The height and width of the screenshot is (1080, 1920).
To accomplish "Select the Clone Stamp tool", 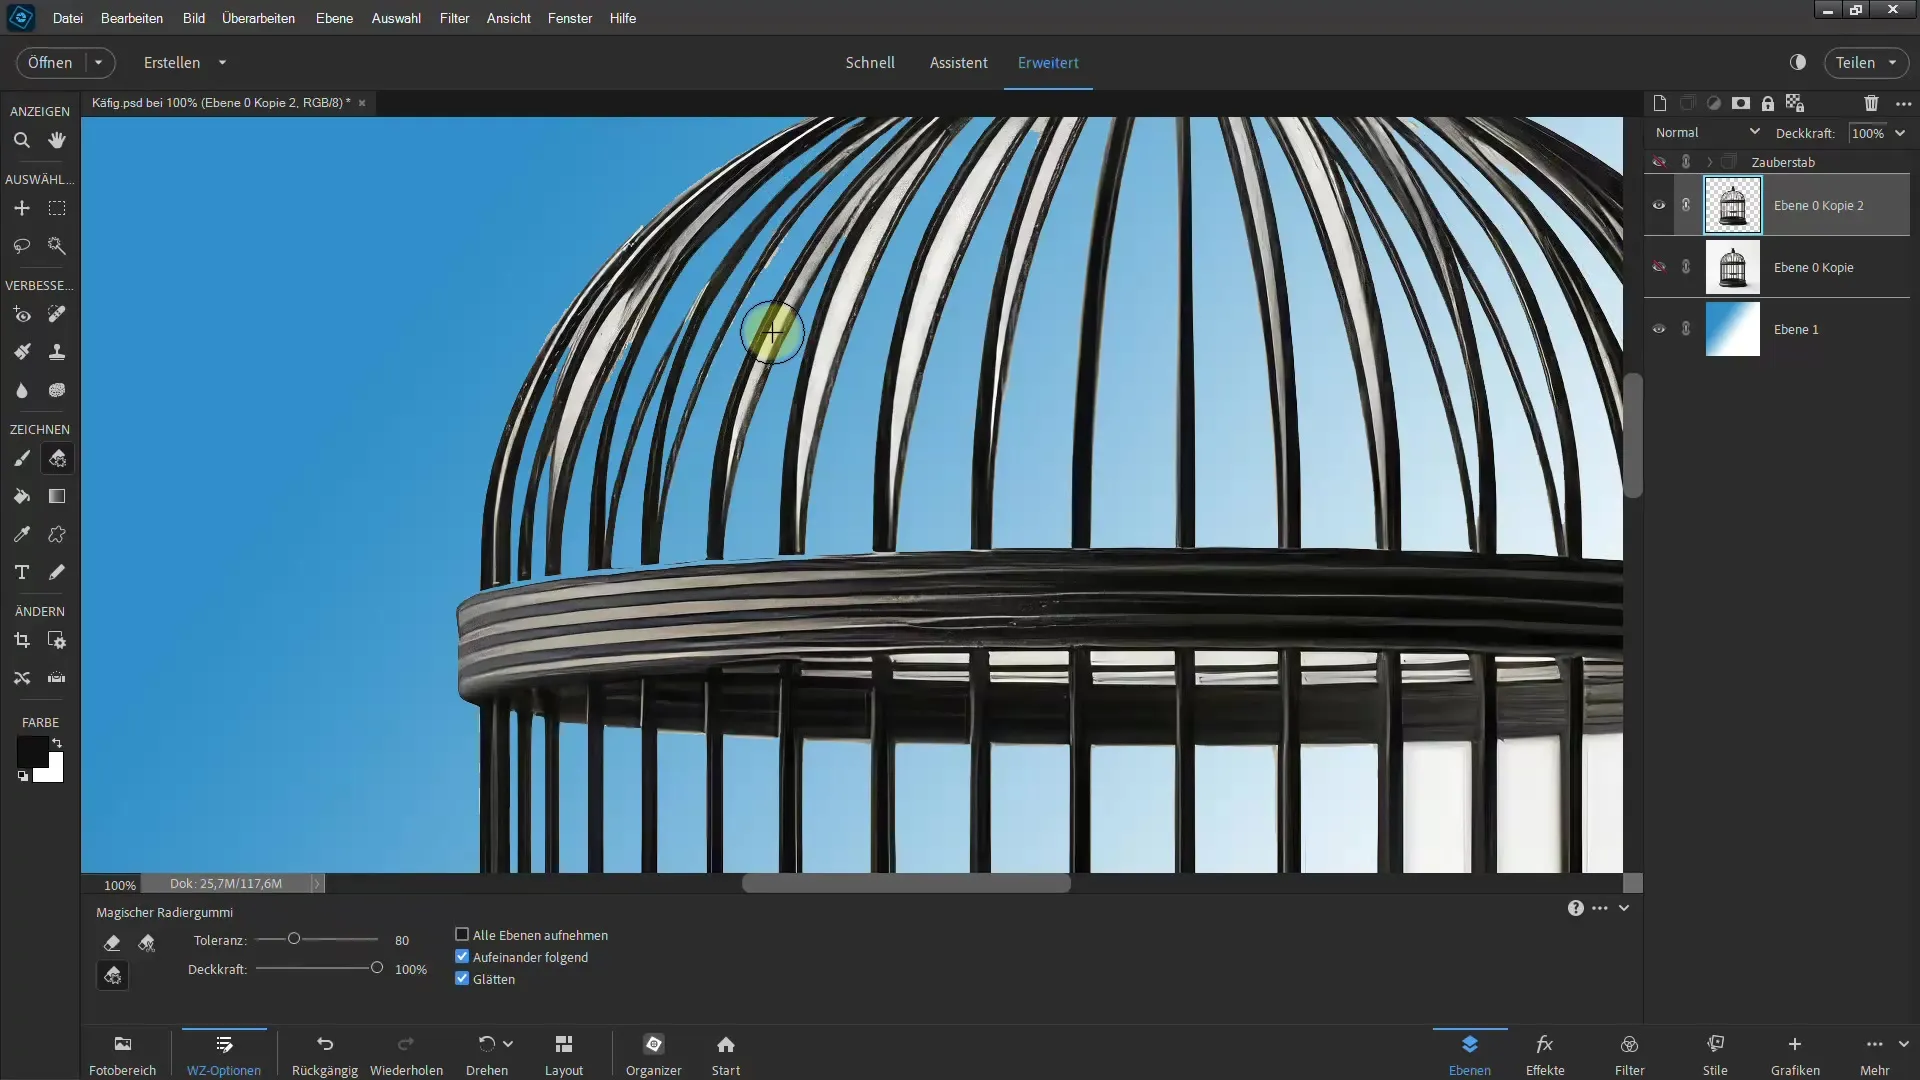I will pyautogui.click(x=57, y=352).
